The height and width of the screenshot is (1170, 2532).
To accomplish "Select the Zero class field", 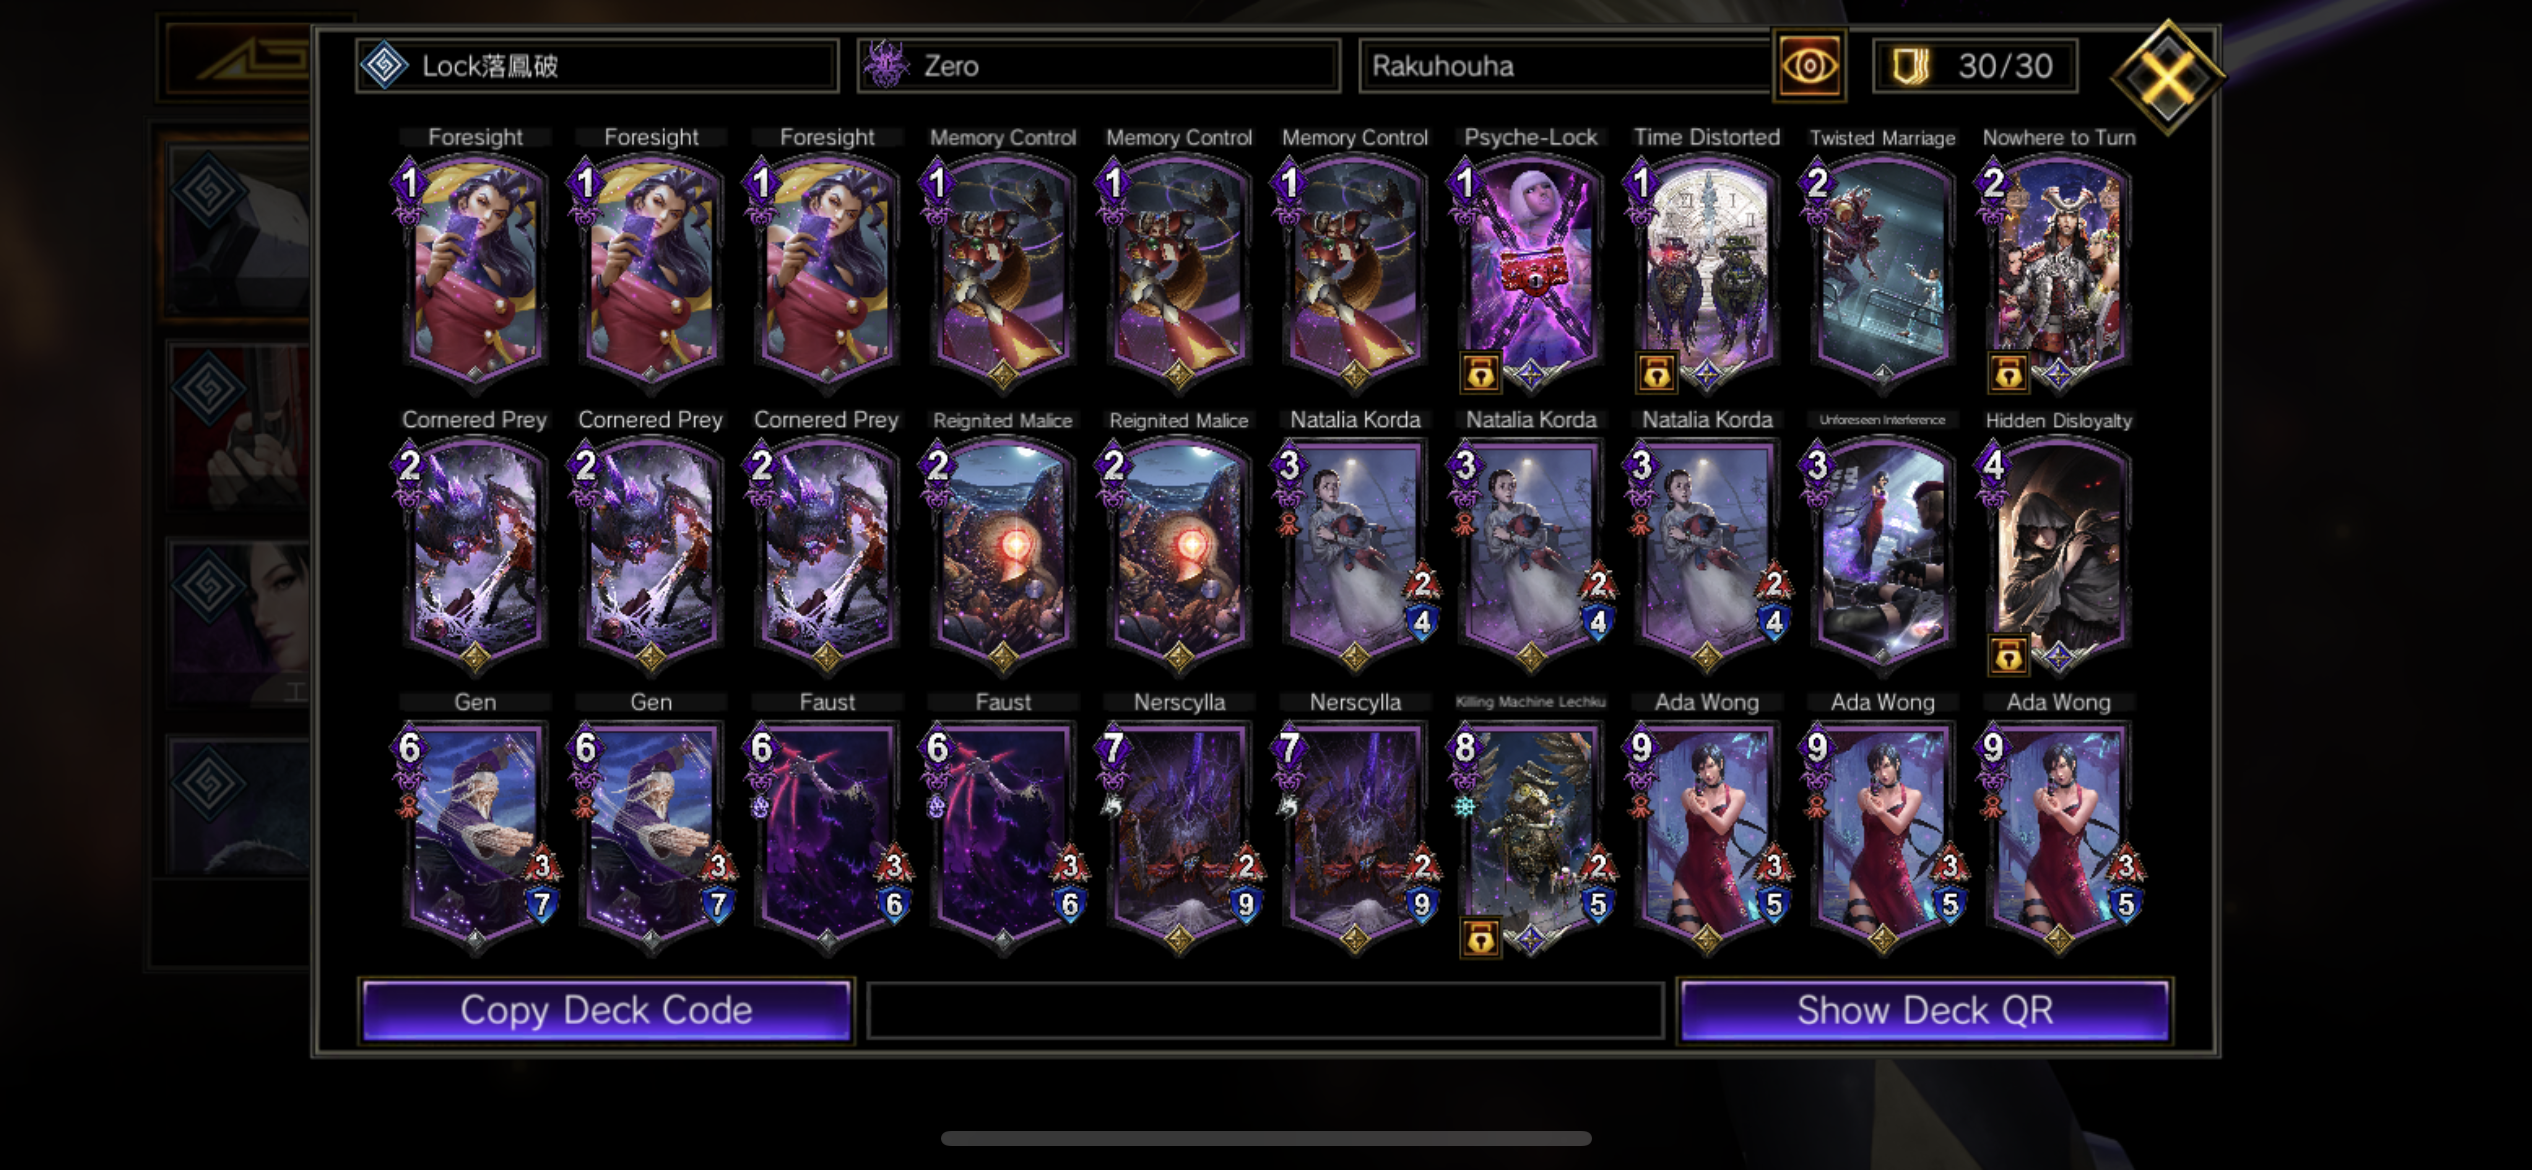I will pyautogui.click(x=1098, y=66).
